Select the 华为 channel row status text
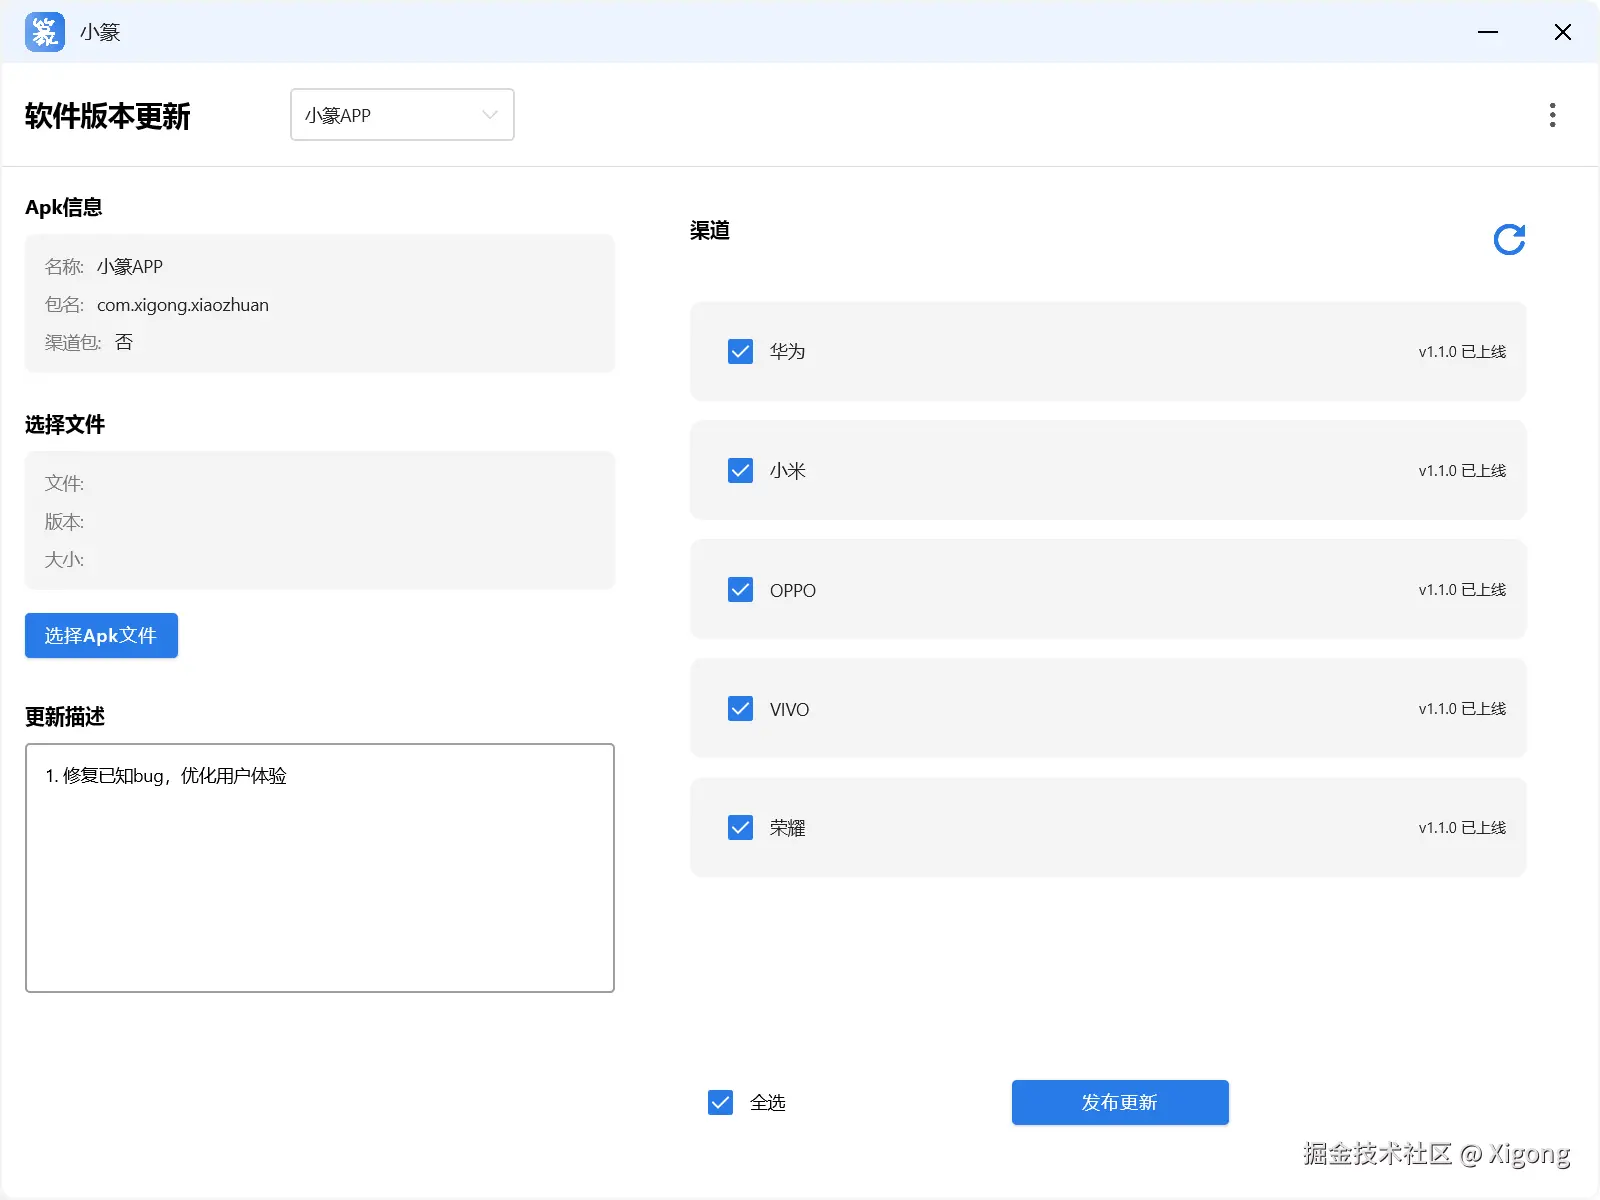The height and width of the screenshot is (1200, 1600). point(1462,352)
